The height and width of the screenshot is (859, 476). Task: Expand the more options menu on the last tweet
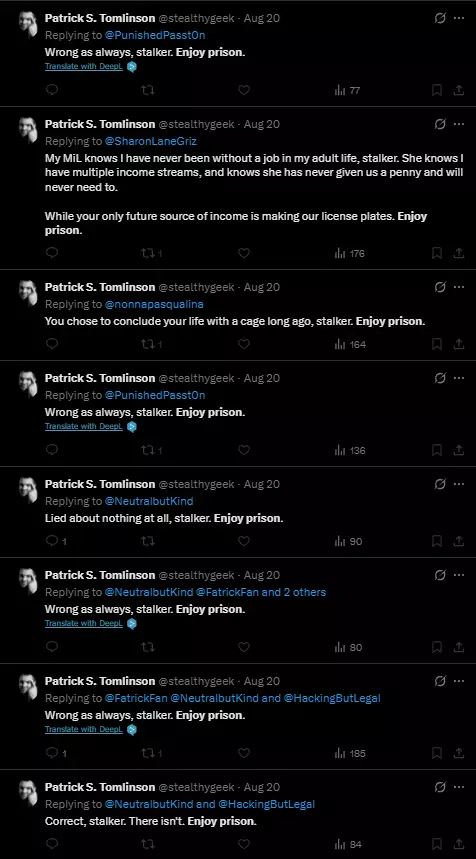459,787
